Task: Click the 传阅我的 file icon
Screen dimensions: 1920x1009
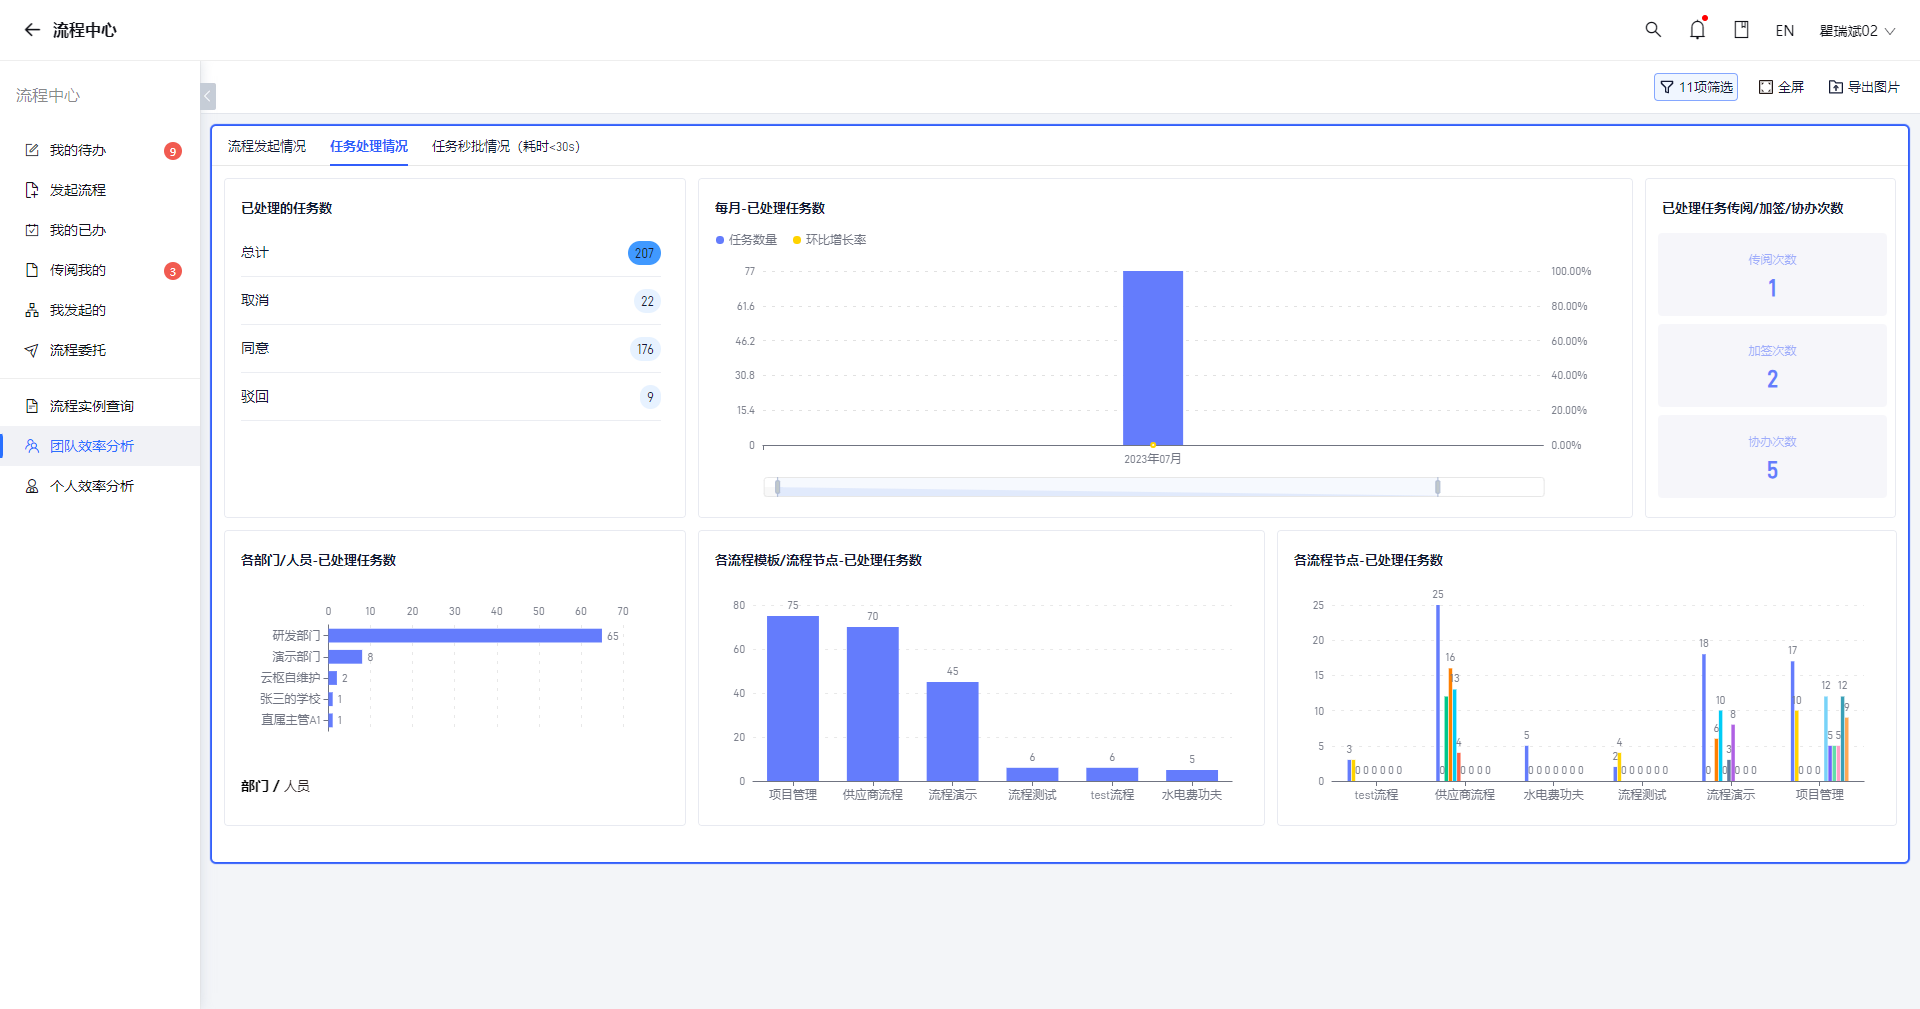Action: point(32,270)
